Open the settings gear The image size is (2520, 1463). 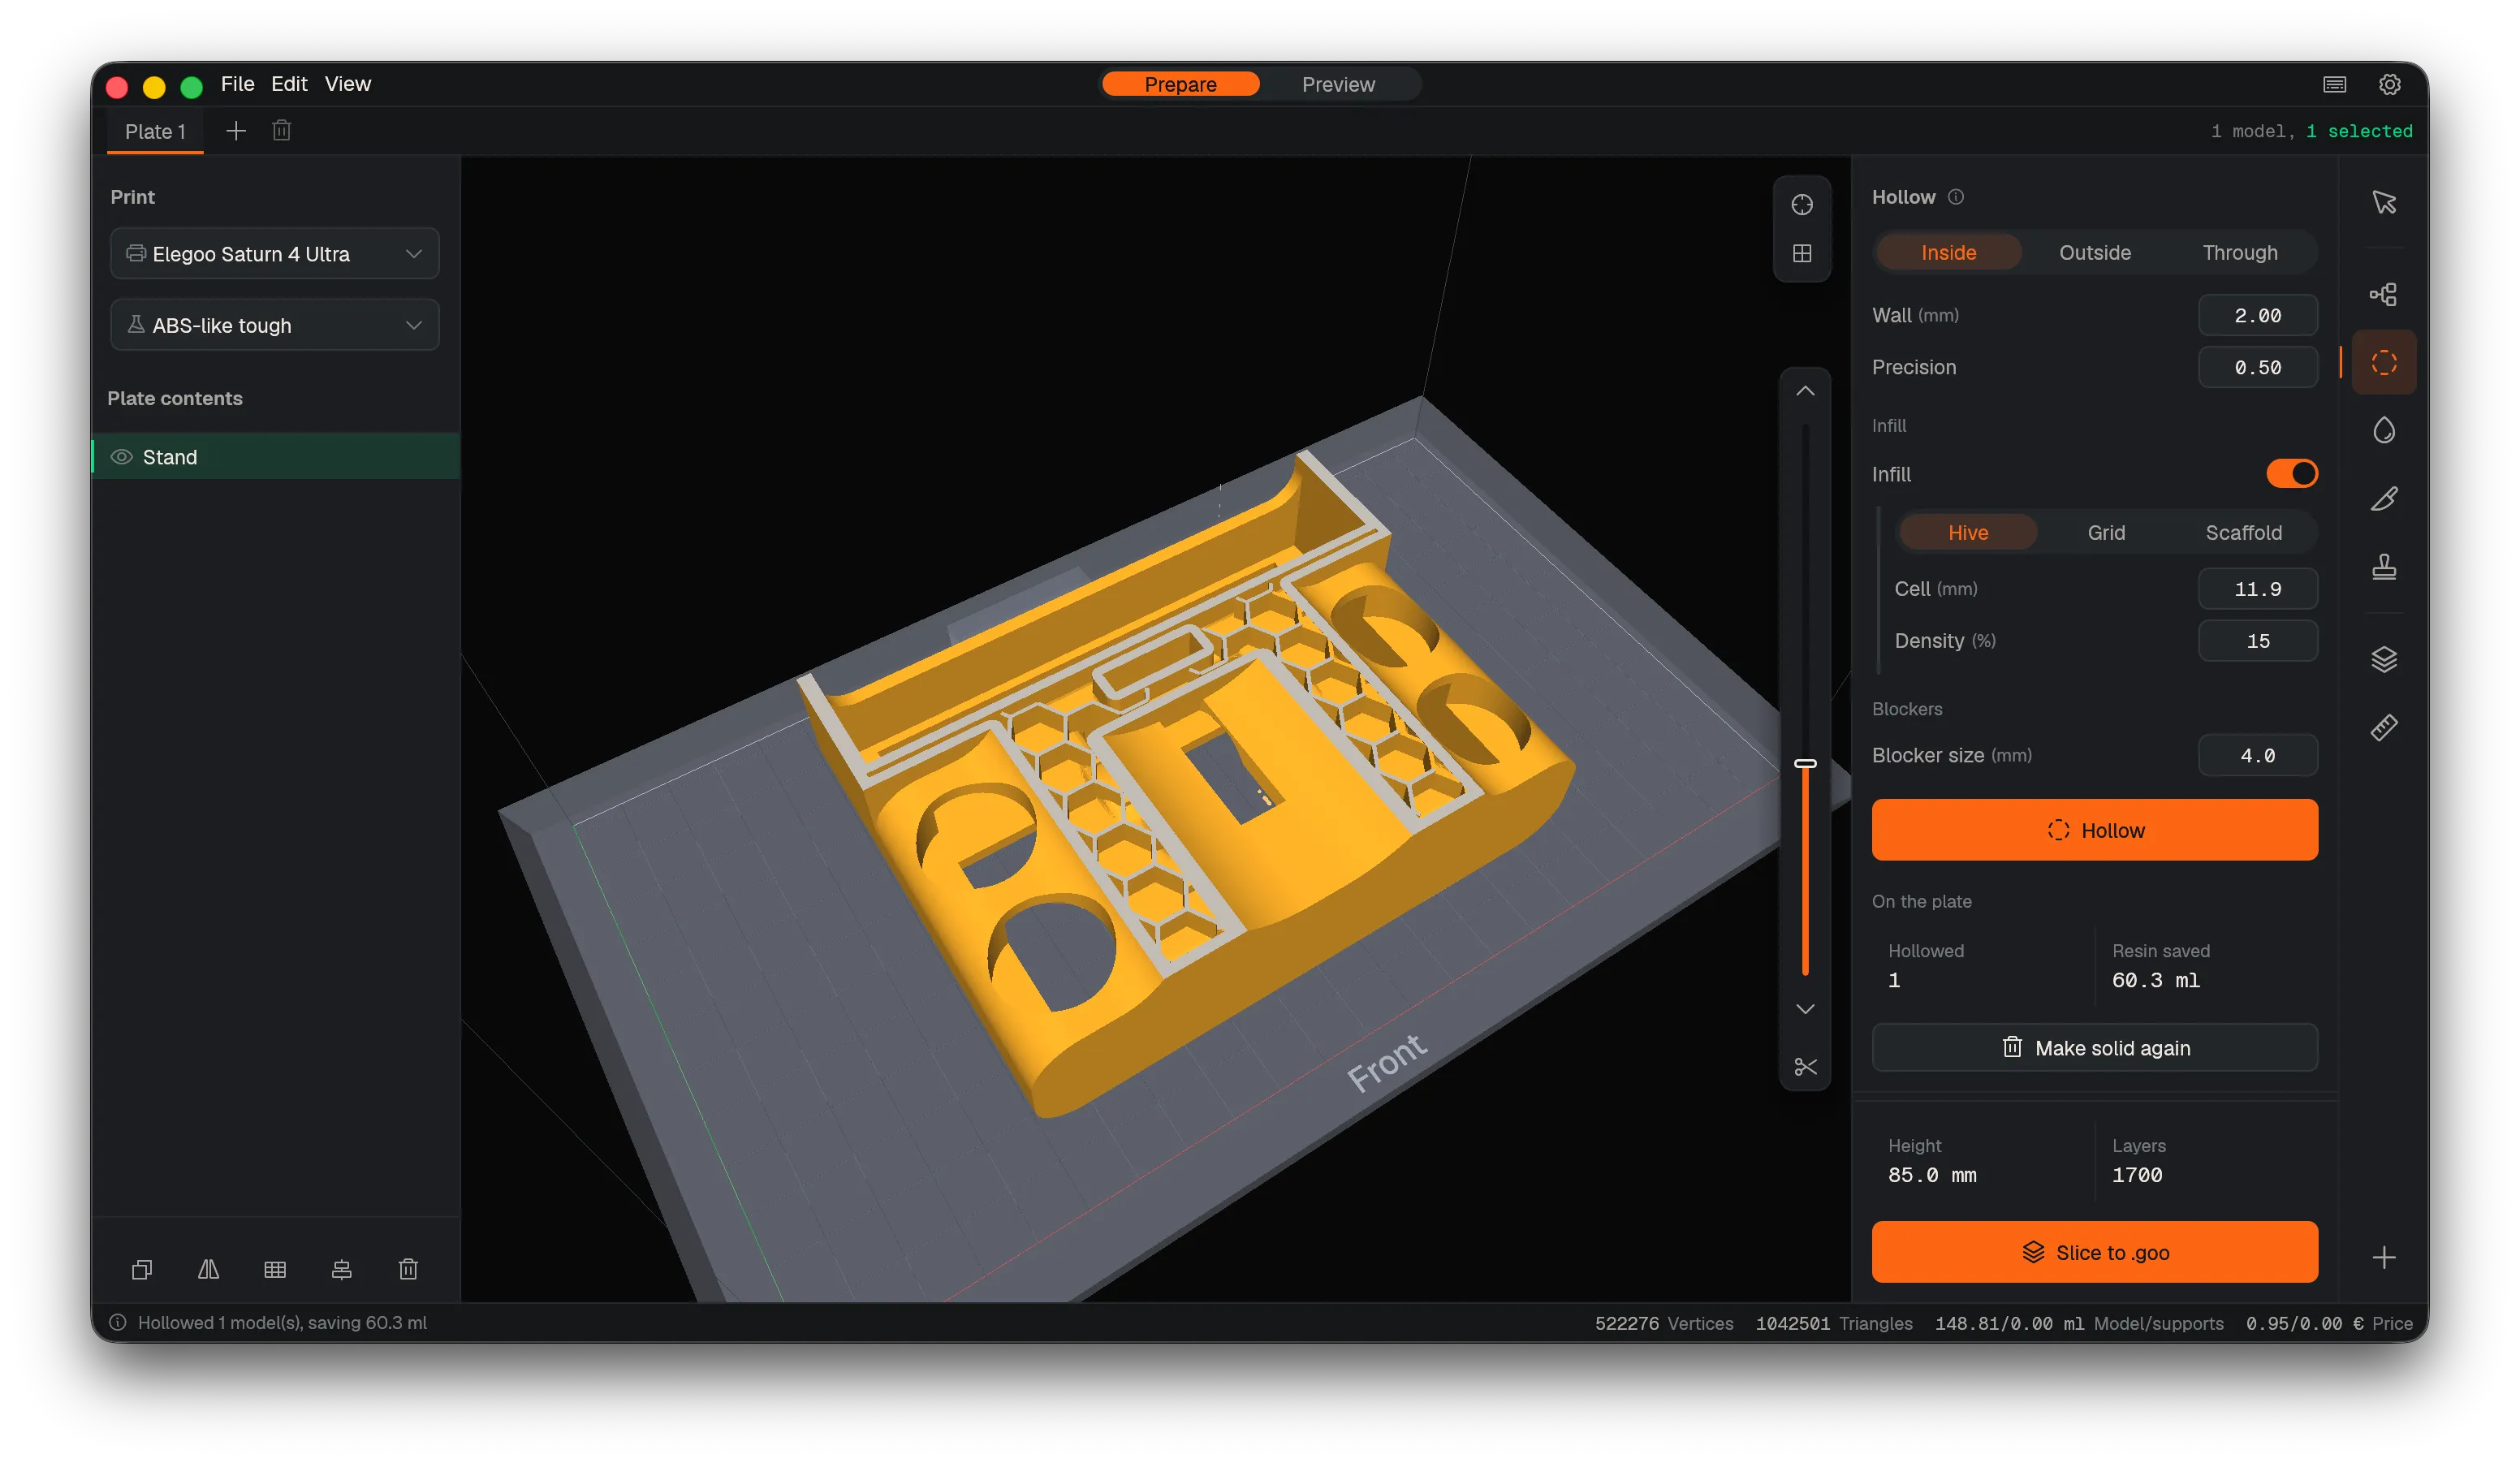click(x=2389, y=84)
